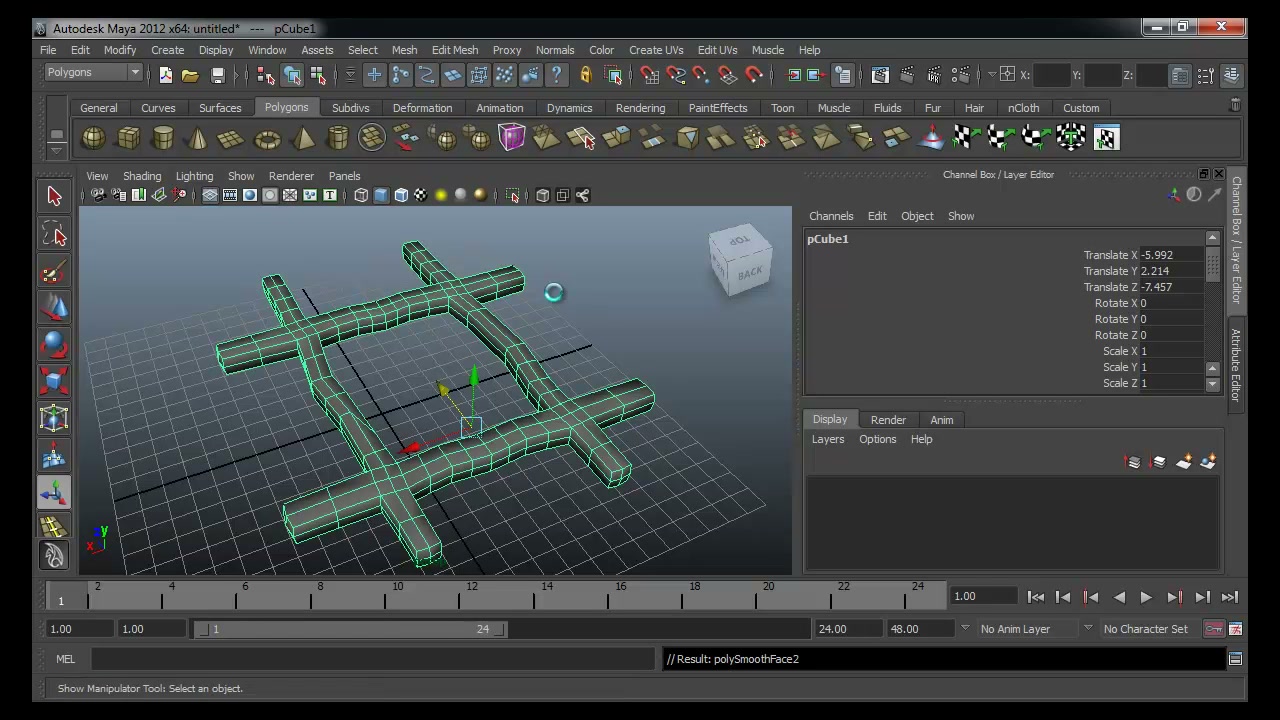Switch to the Render layer tab
This screenshot has height=720, width=1280.
click(888, 420)
